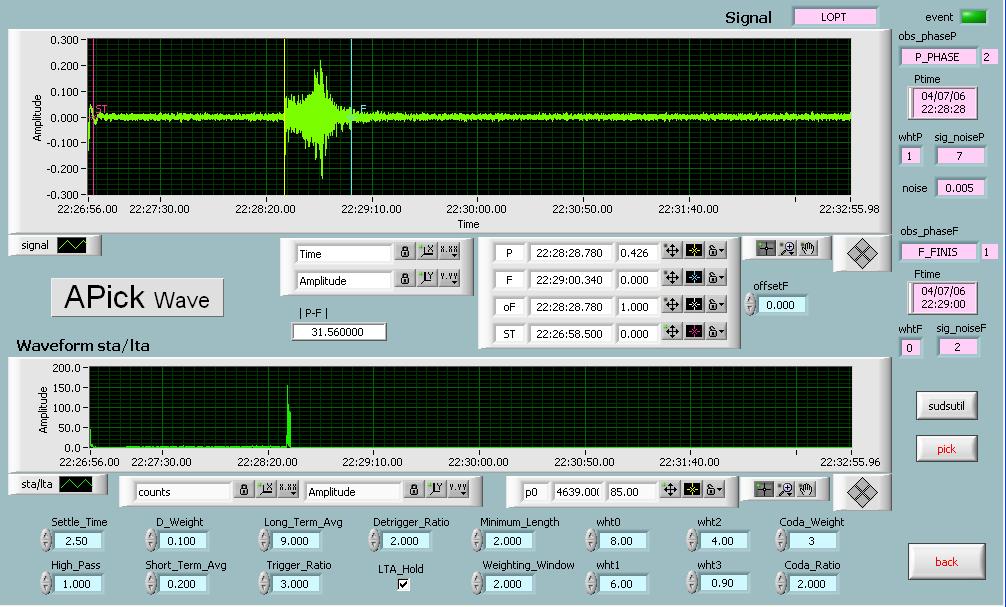Click the Detrigger_Ratio value field
Viewport: 1006px width, 607px height.
point(407,541)
